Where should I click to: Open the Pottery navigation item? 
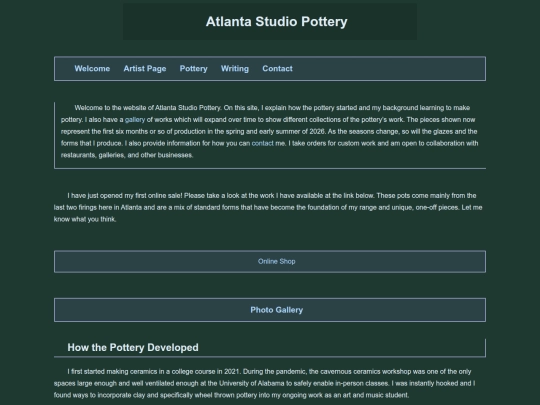[x=194, y=69]
